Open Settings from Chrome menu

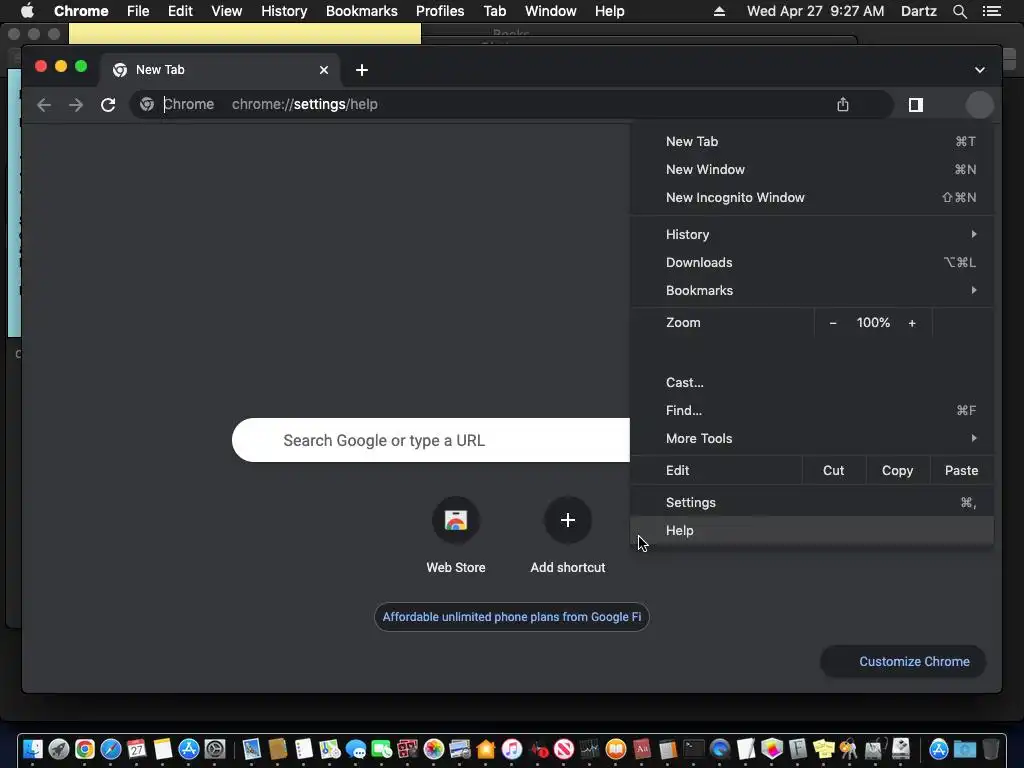tap(812, 503)
